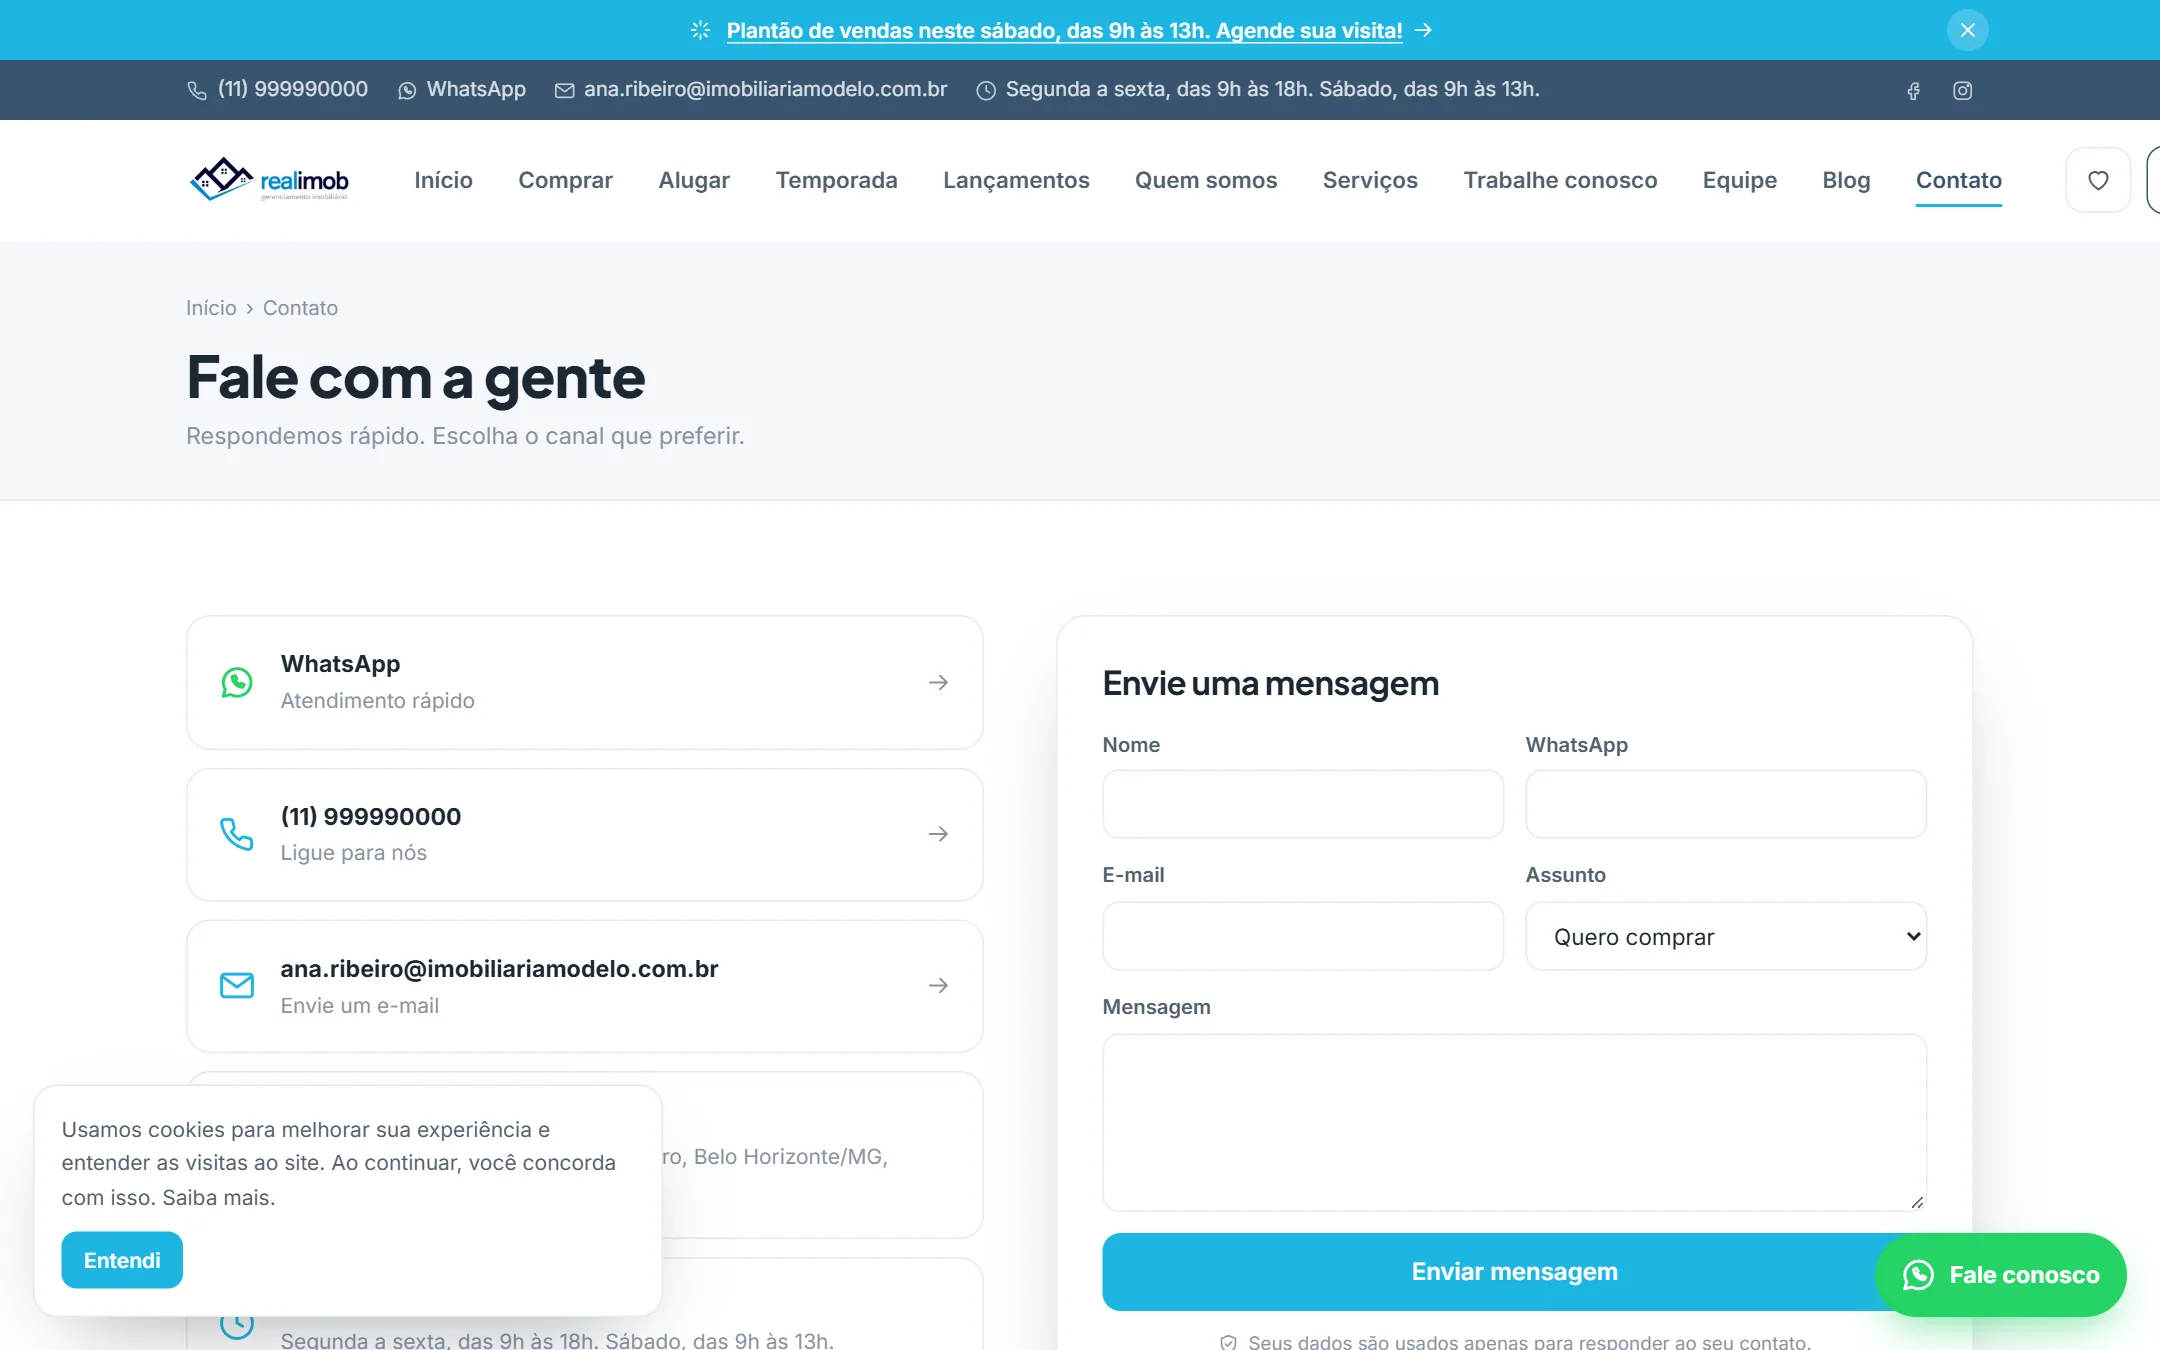Open email address link in top bar
2160x1350 pixels.
point(751,89)
